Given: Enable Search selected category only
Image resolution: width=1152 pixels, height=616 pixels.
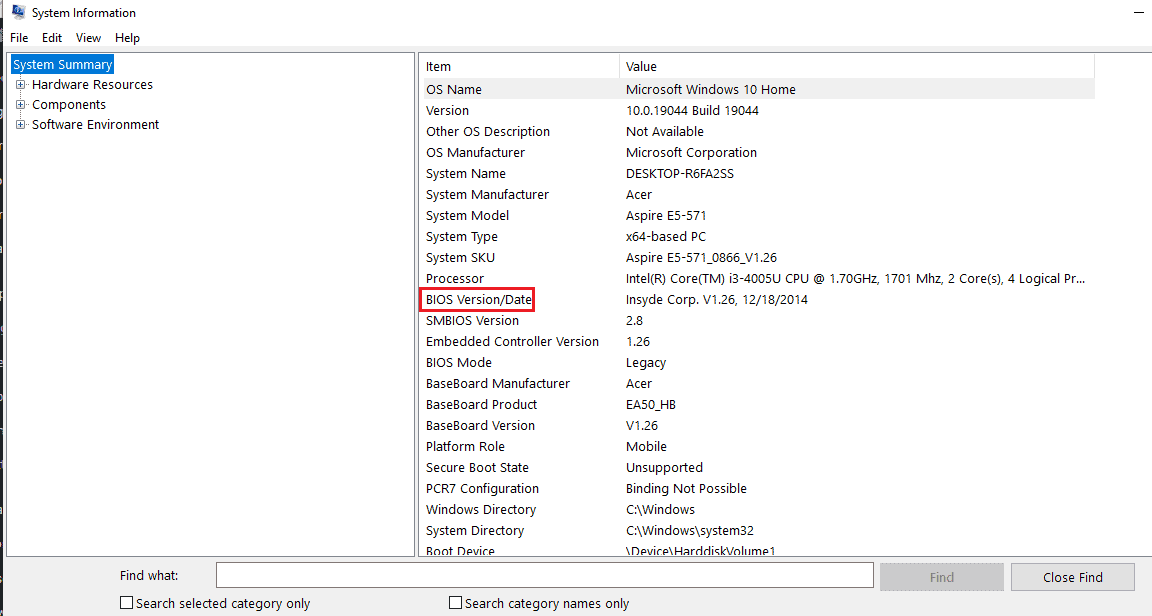Looking at the screenshot, I should pos(126,602).
